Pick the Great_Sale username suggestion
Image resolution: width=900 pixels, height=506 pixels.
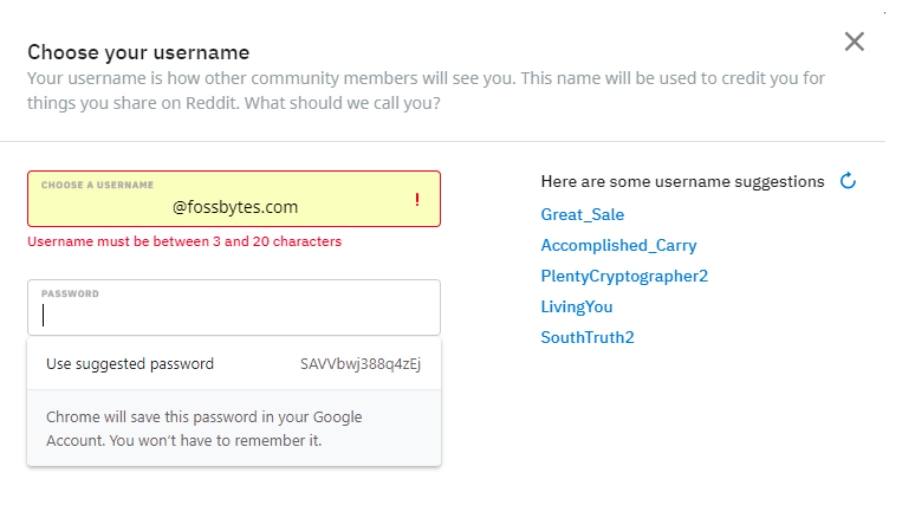[x=582, y=214]
